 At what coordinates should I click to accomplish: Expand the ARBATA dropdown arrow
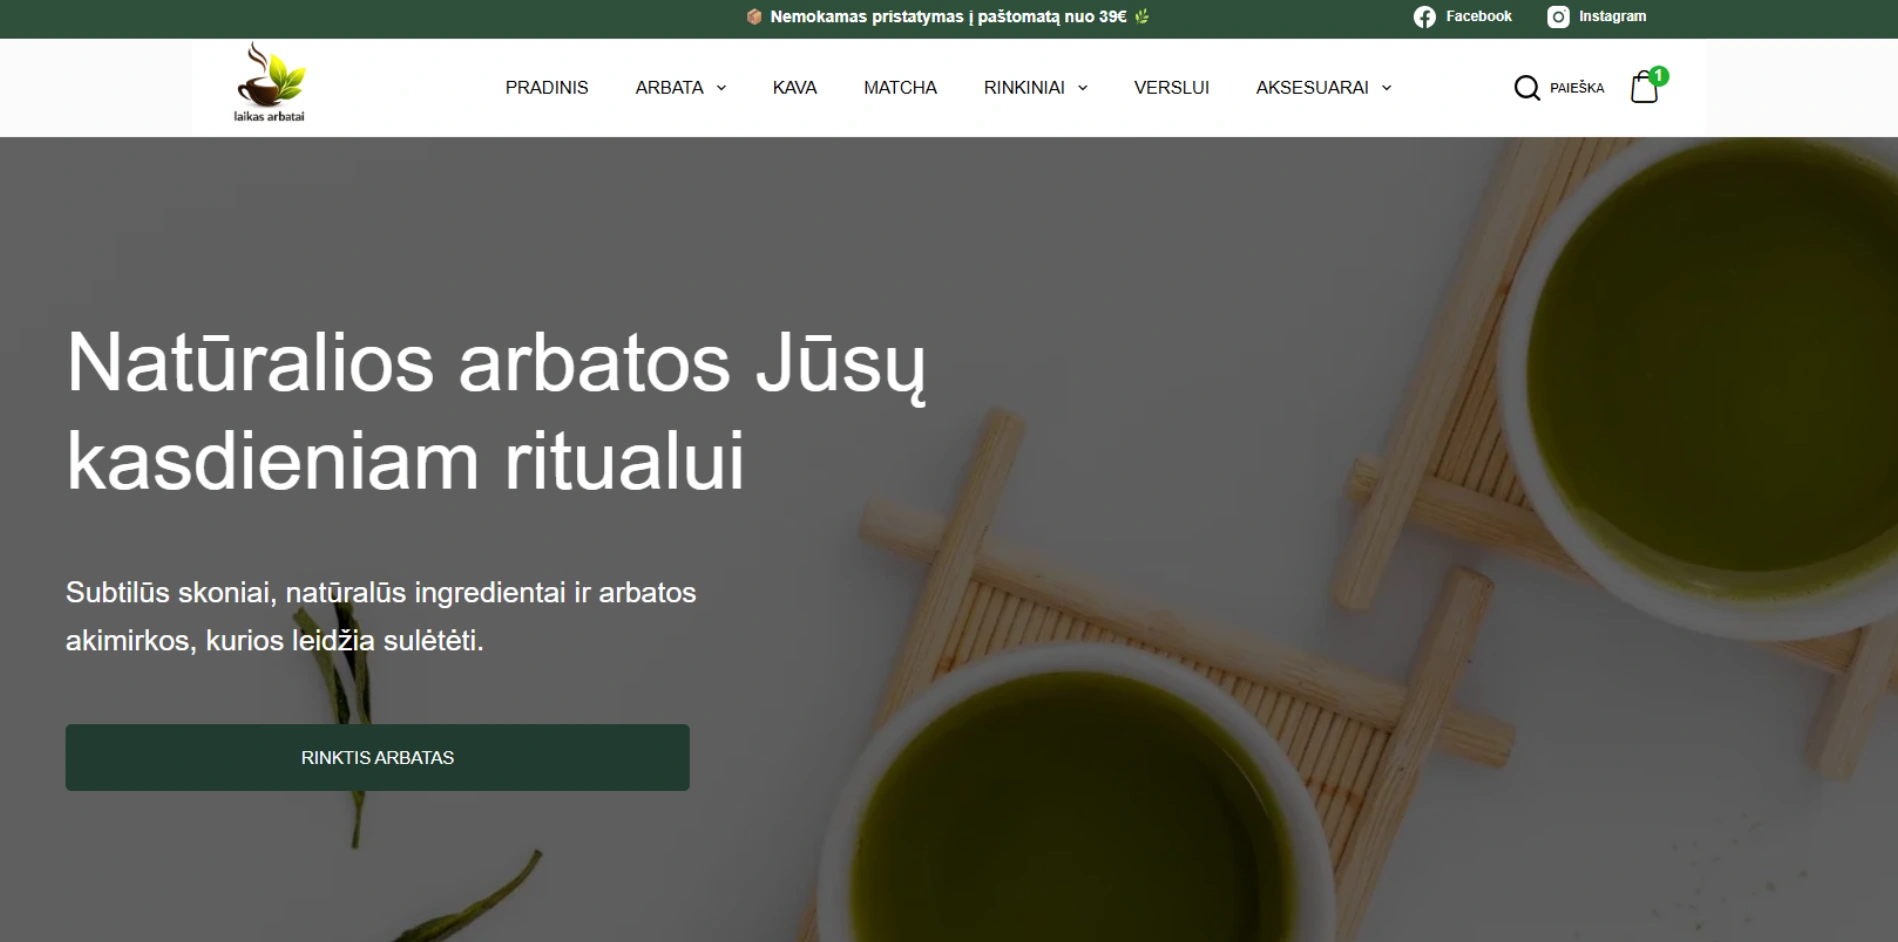click(721, 88)
